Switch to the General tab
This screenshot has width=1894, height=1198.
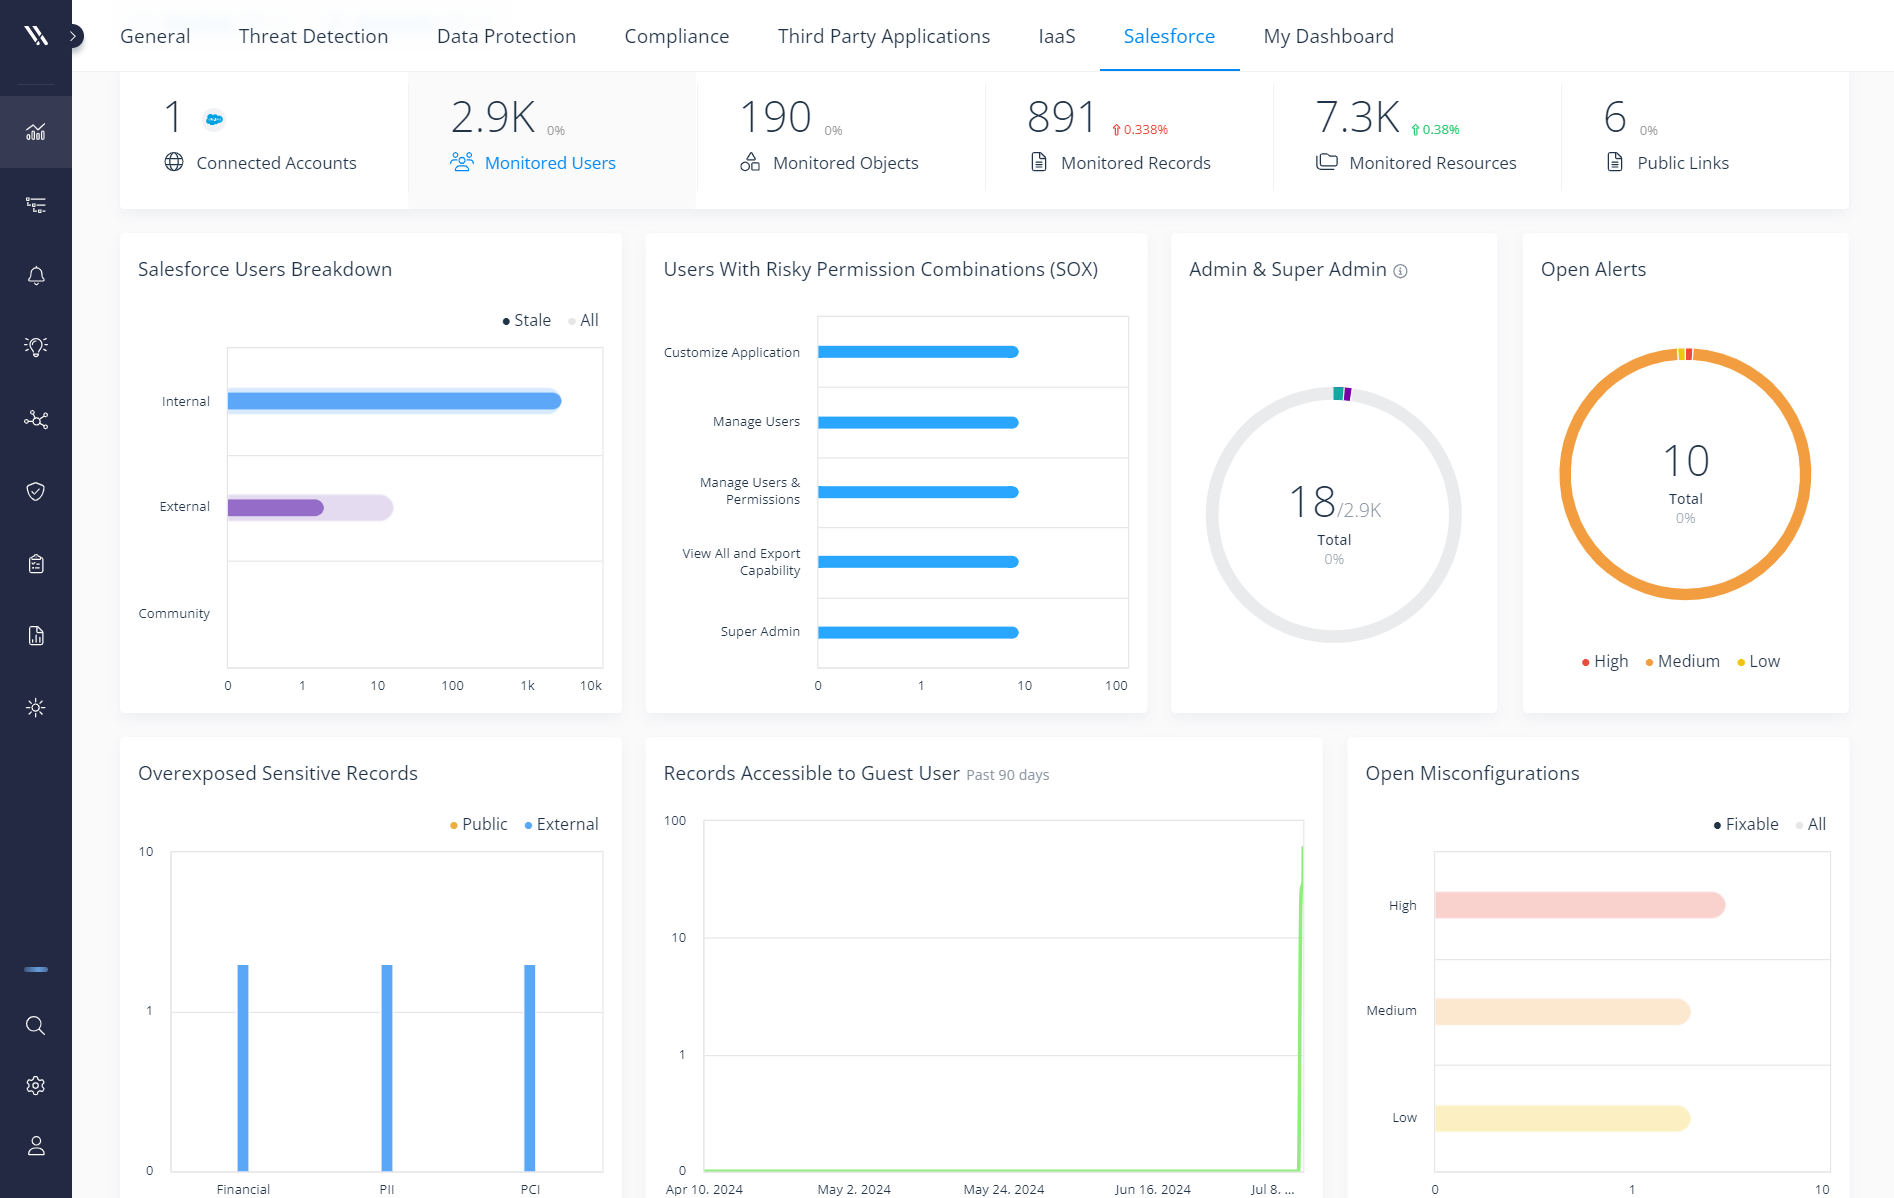tap(155, 36)
